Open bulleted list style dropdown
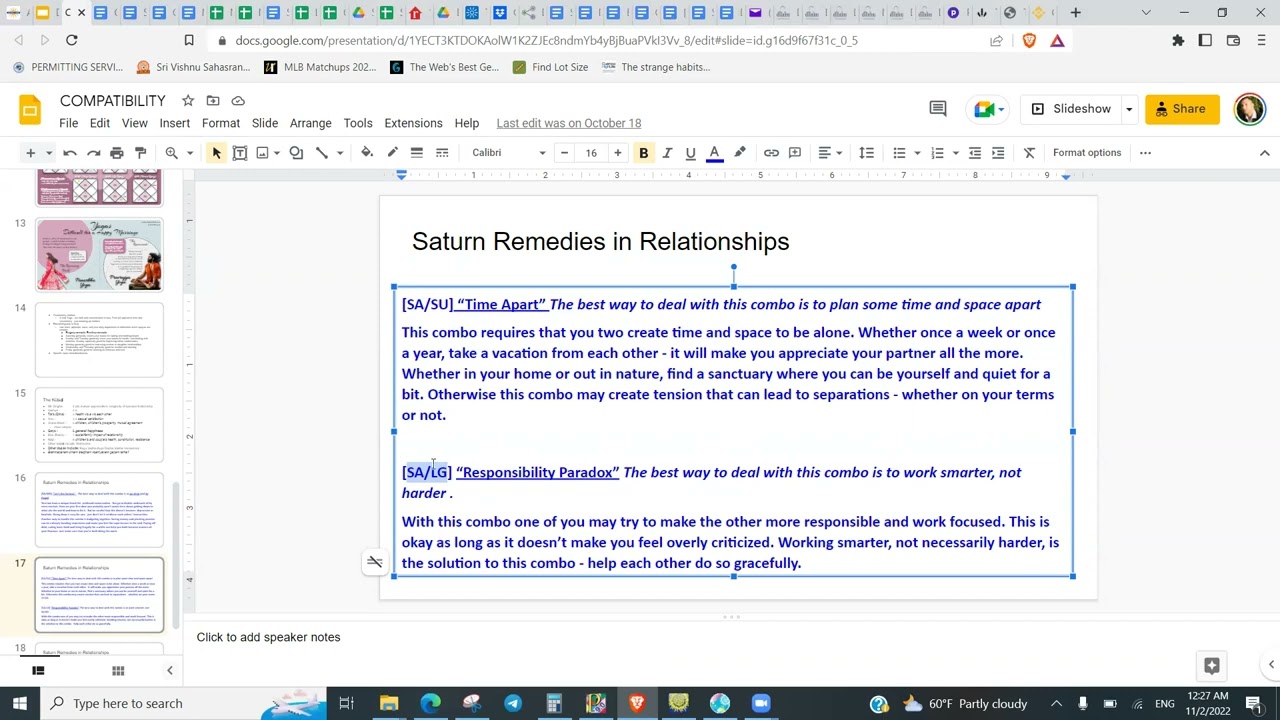 [x=917, y=153]
